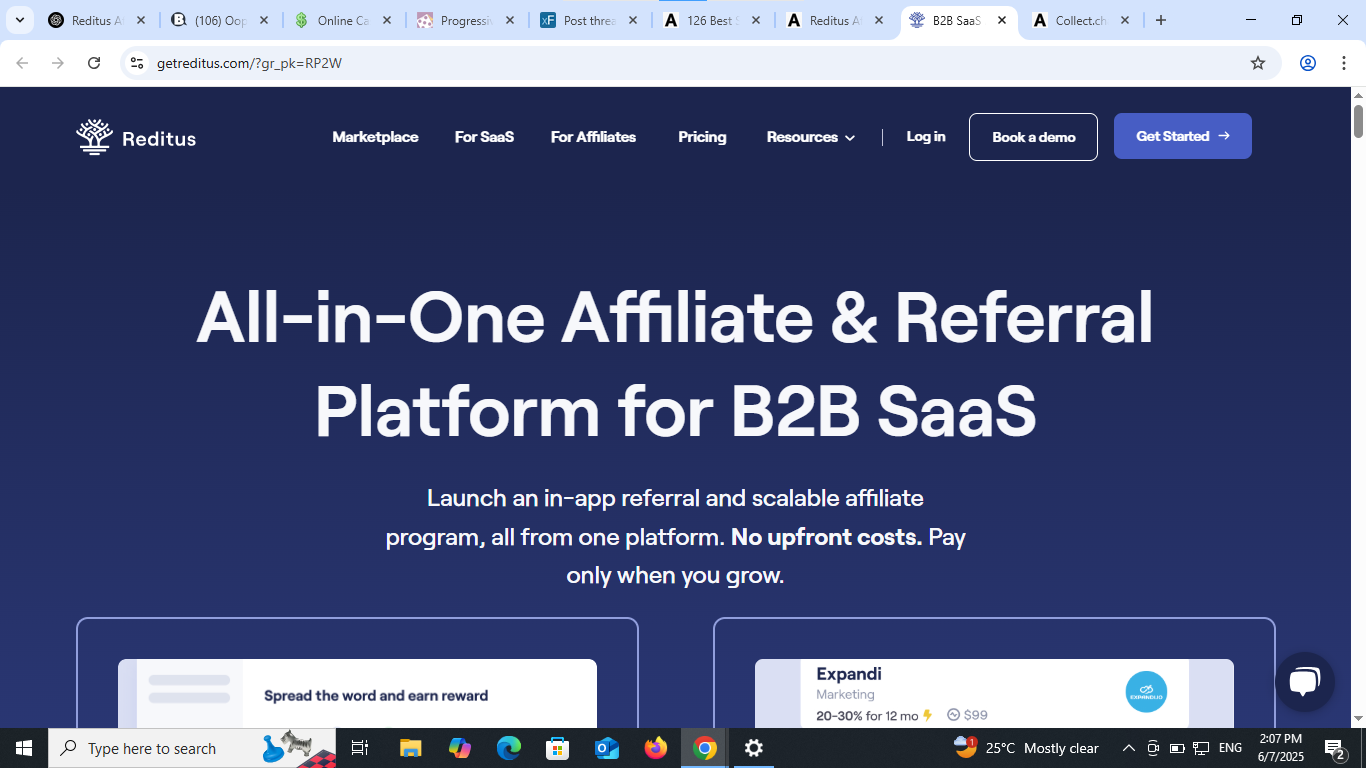
Task: Switch to the Post thread tab
Action: pos(591,20)
